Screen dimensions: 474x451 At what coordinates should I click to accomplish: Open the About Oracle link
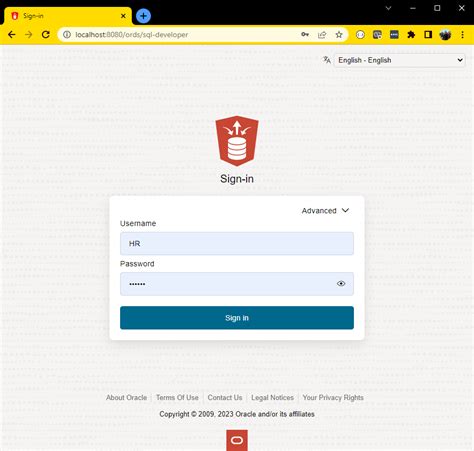pyautogui.click(x=126, y=398)
